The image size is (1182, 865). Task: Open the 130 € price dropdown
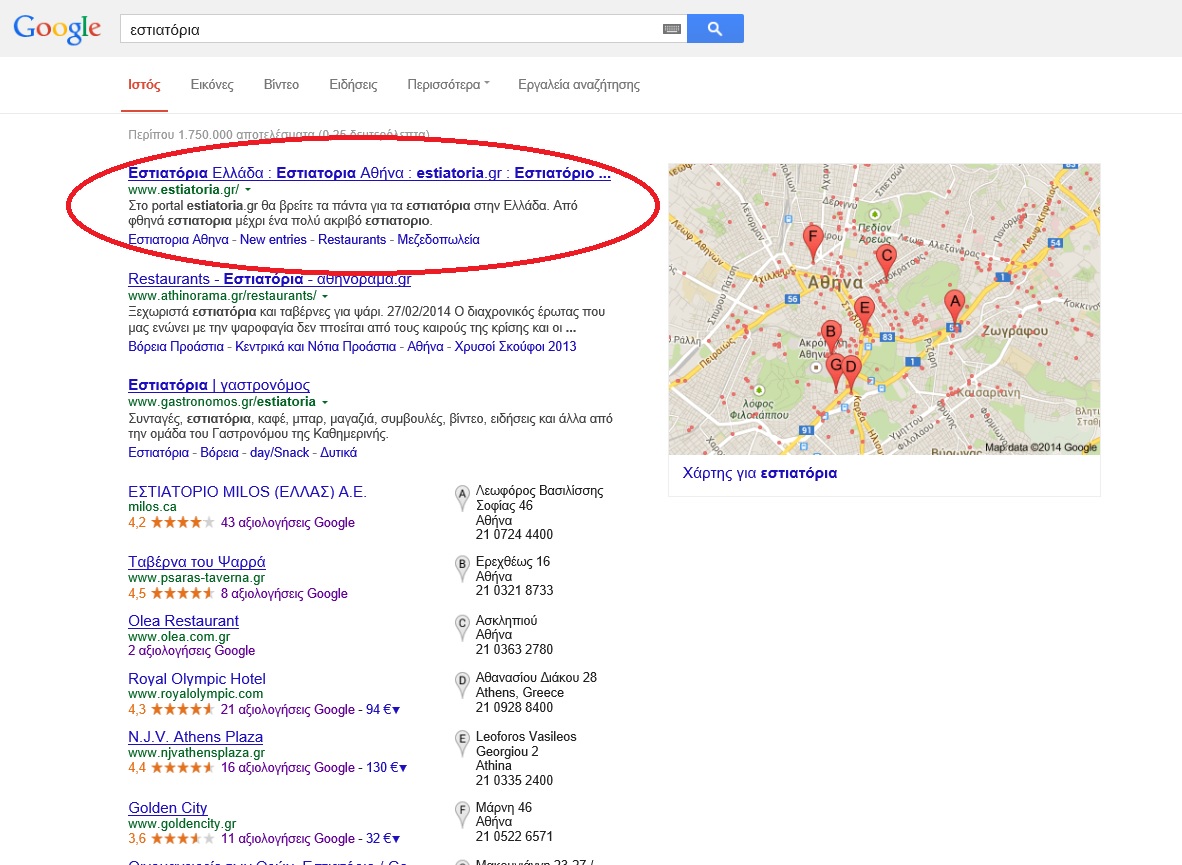click(387, 767)
